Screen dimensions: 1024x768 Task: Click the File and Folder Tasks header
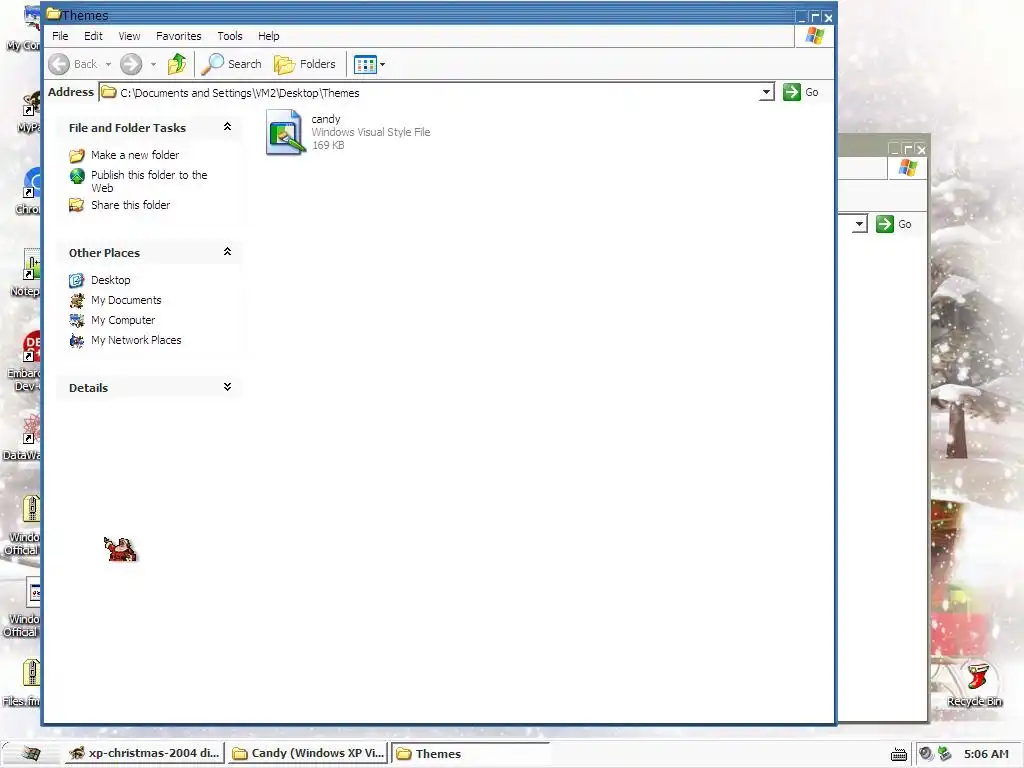[x=127, y=128]
